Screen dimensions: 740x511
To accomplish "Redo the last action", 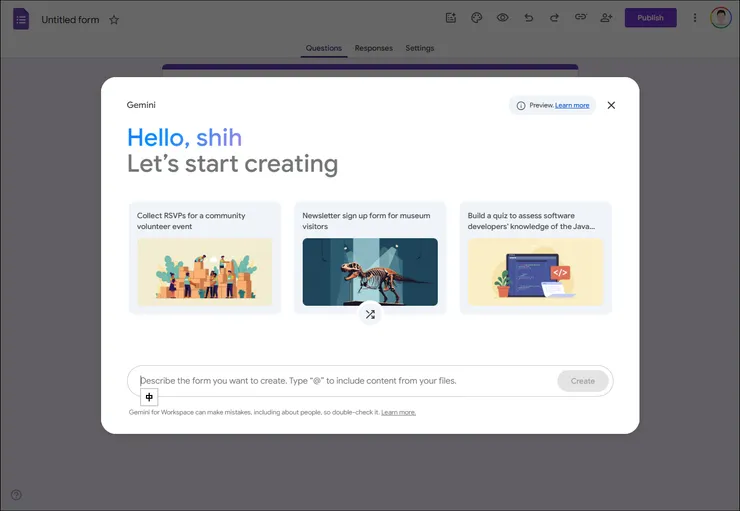I will pyautogui.click(x=554, y=18).
